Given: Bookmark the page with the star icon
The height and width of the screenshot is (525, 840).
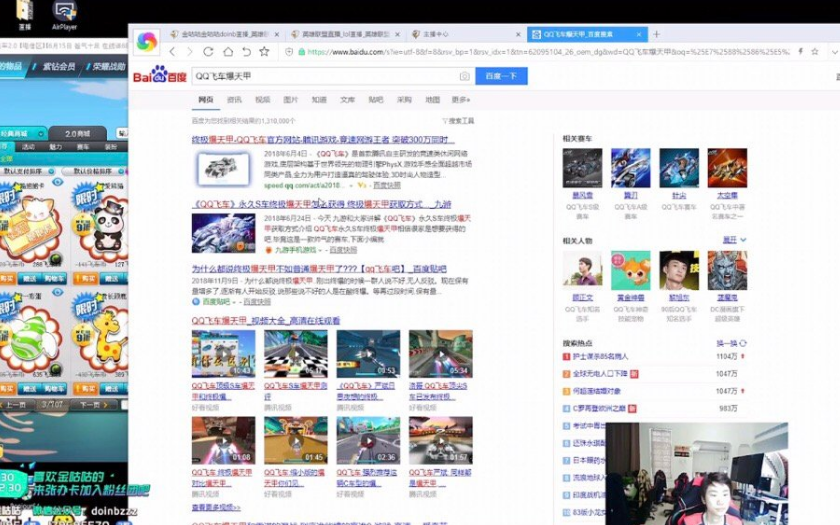Looking at the screenshot, I should click(x=264, y=51).
